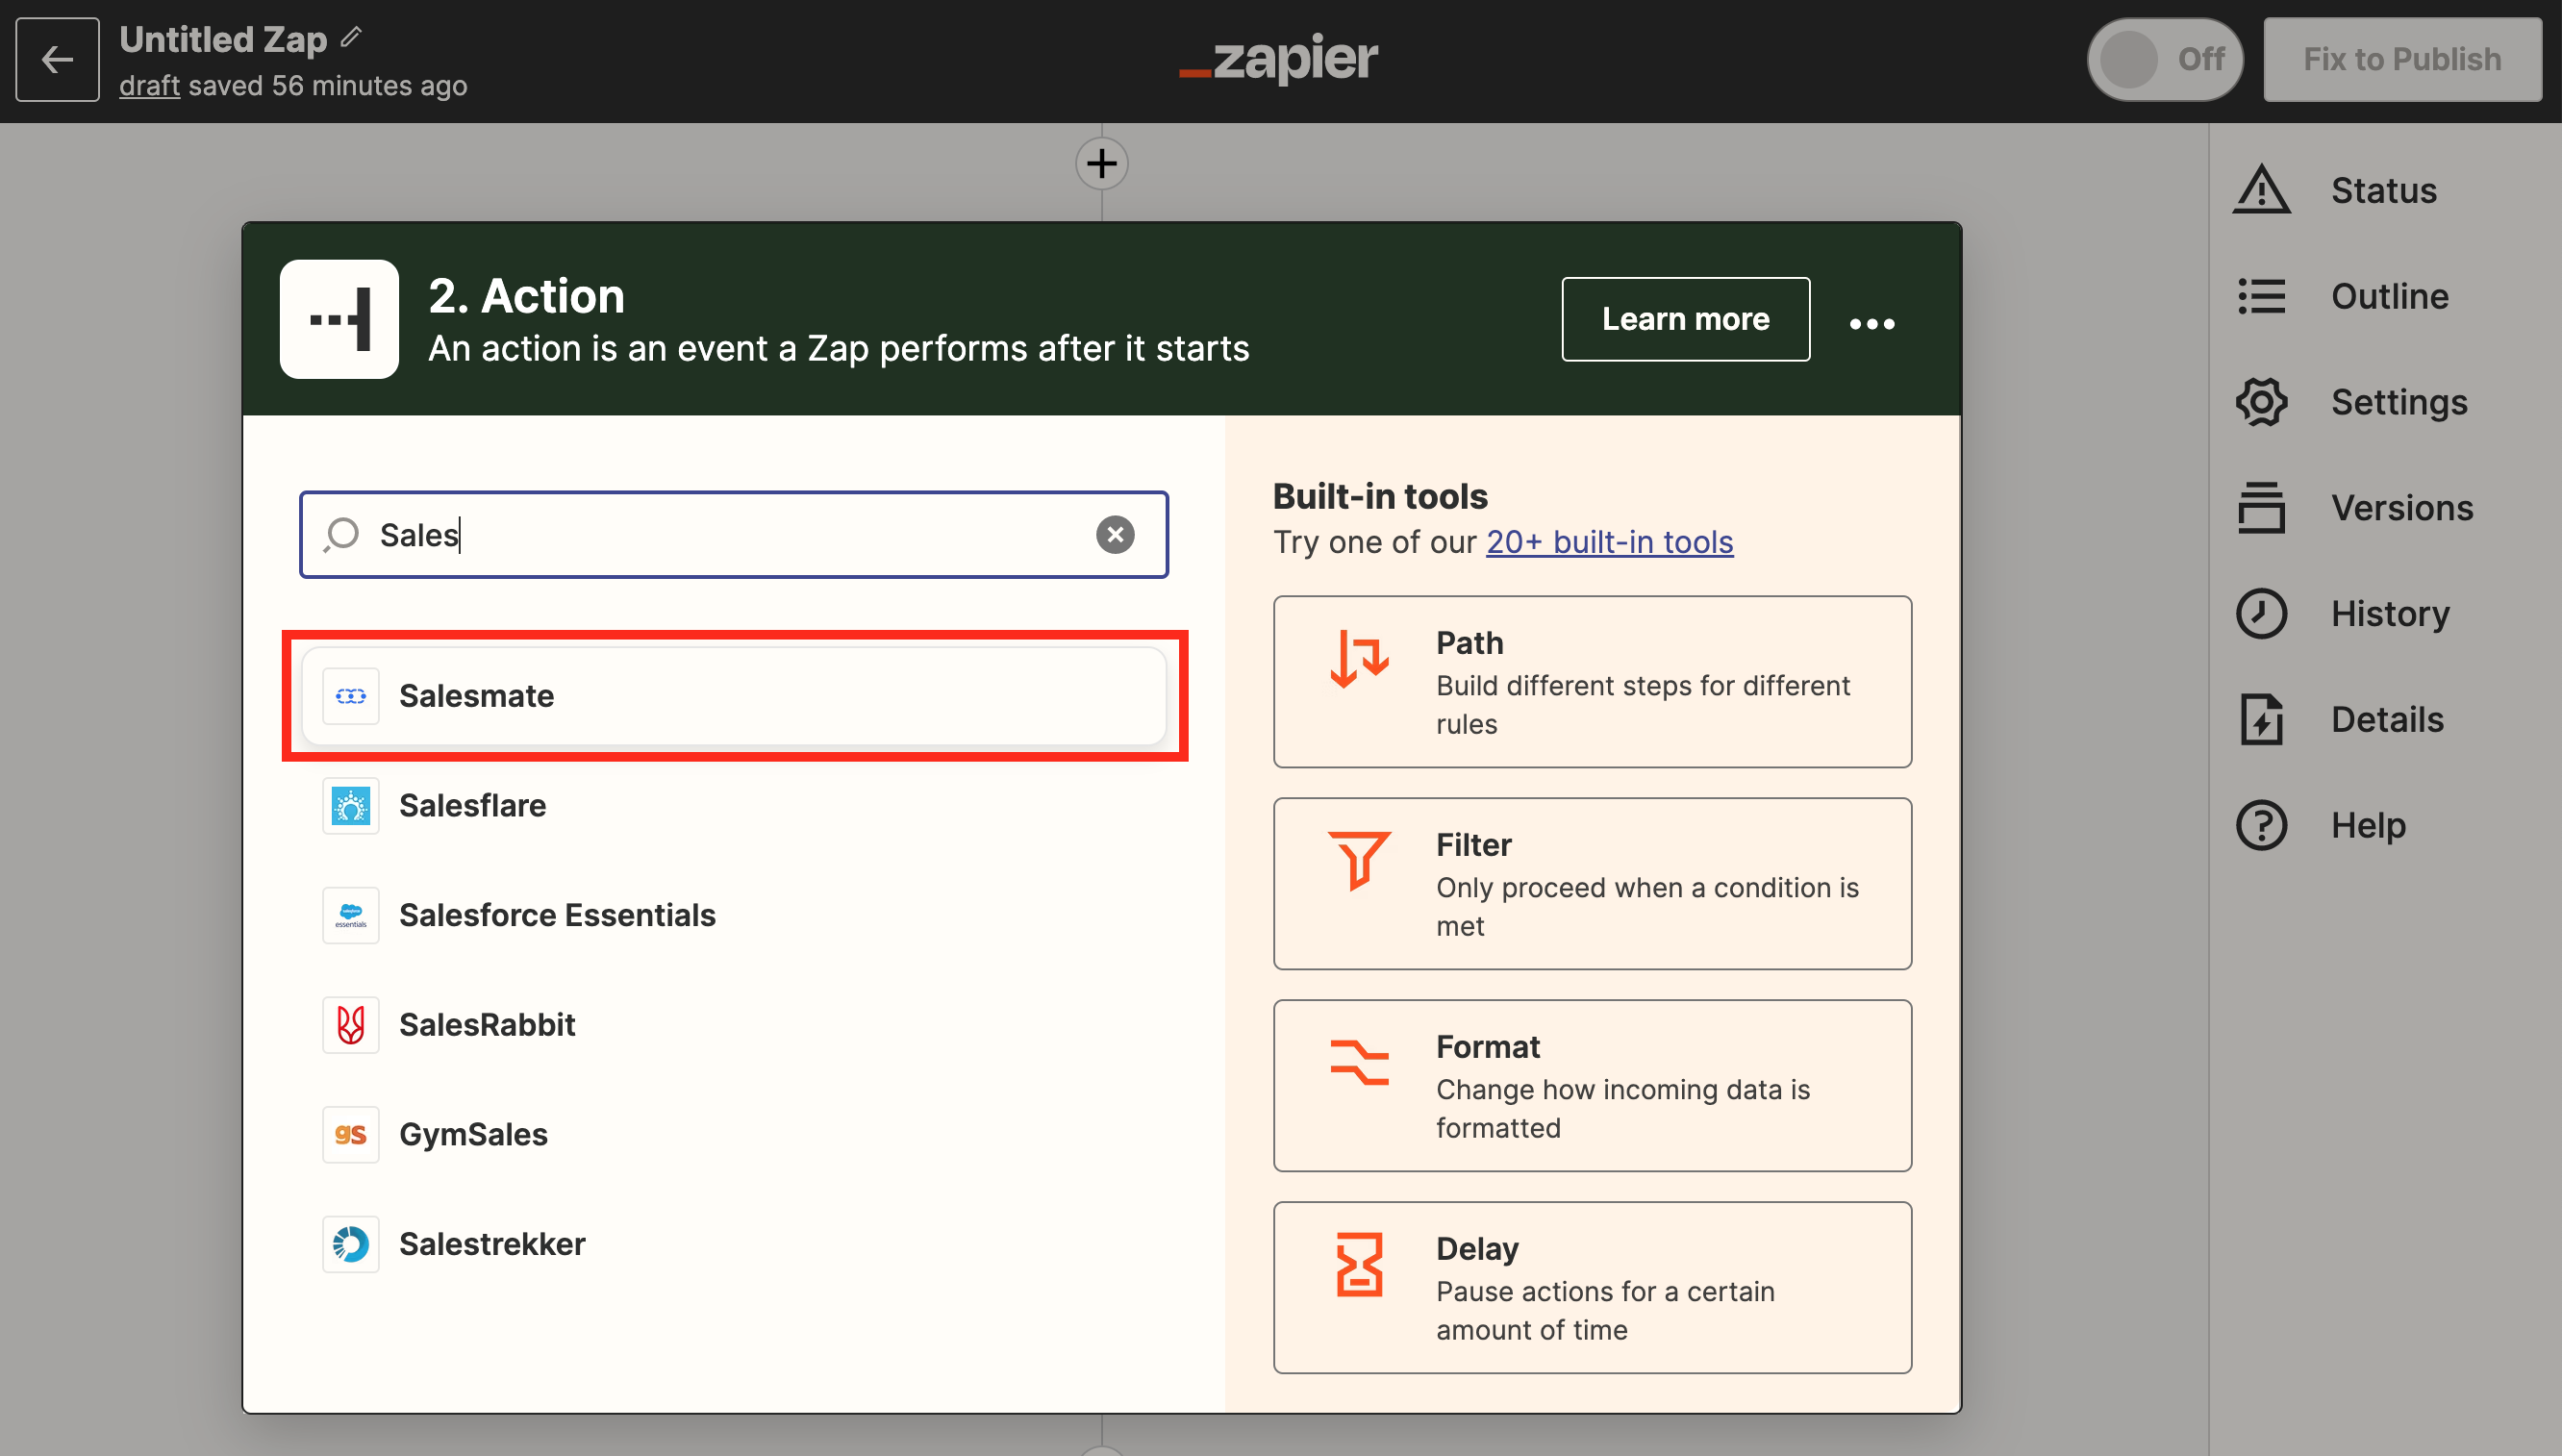Click the Help question mark icon
The width and height of the screenshot is (2562, 1456).
(2261, 825)
